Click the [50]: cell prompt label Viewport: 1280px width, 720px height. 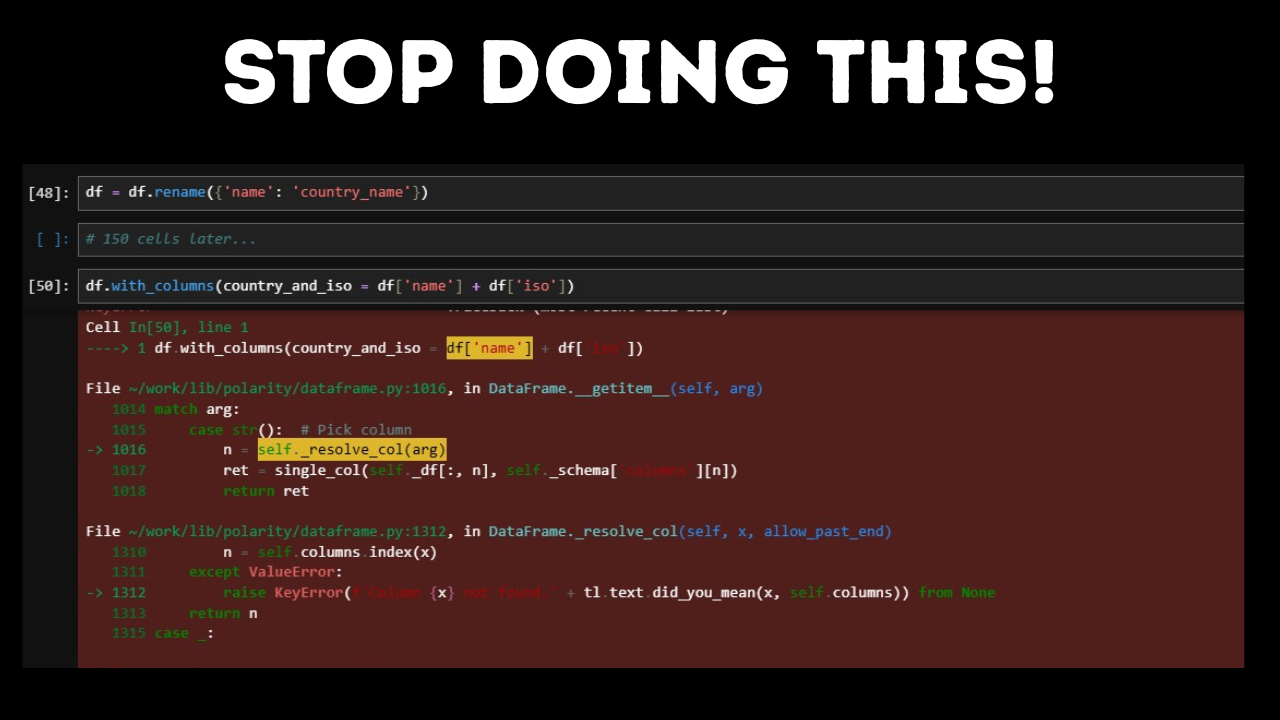coord(49,286)
